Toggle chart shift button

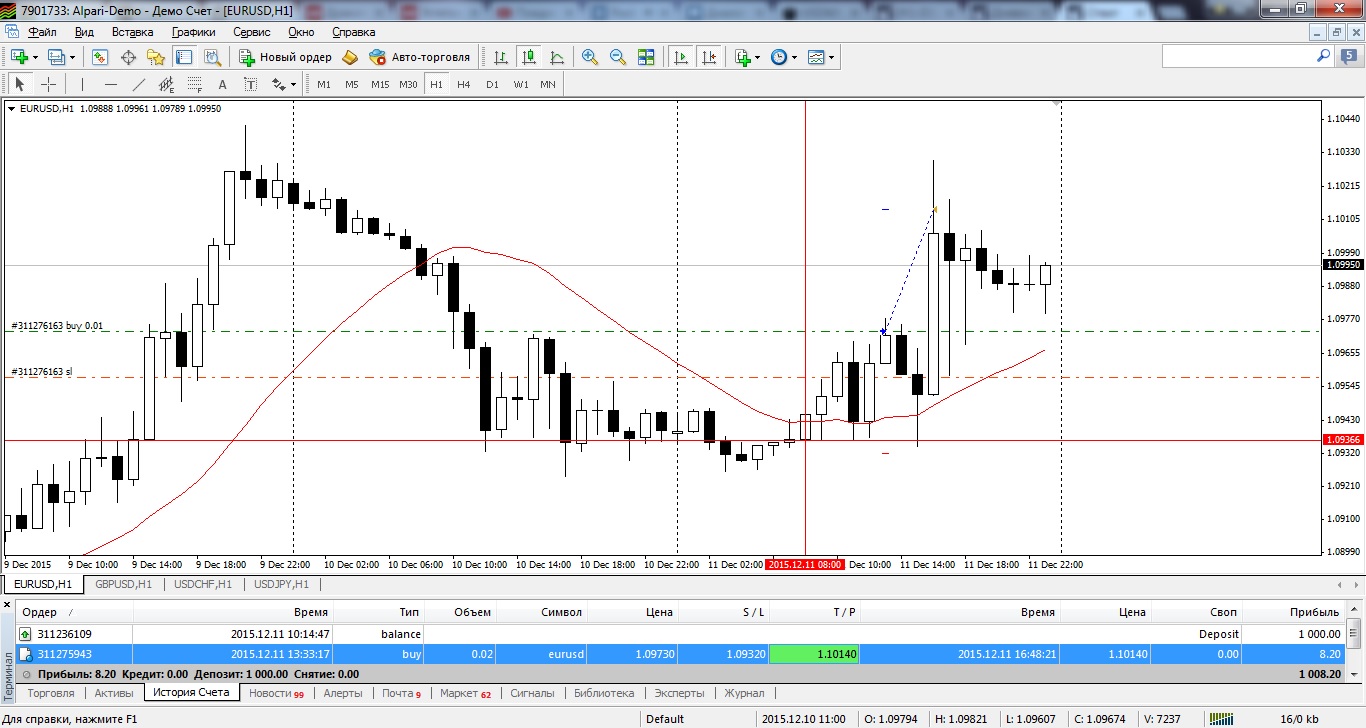[709, 57]
